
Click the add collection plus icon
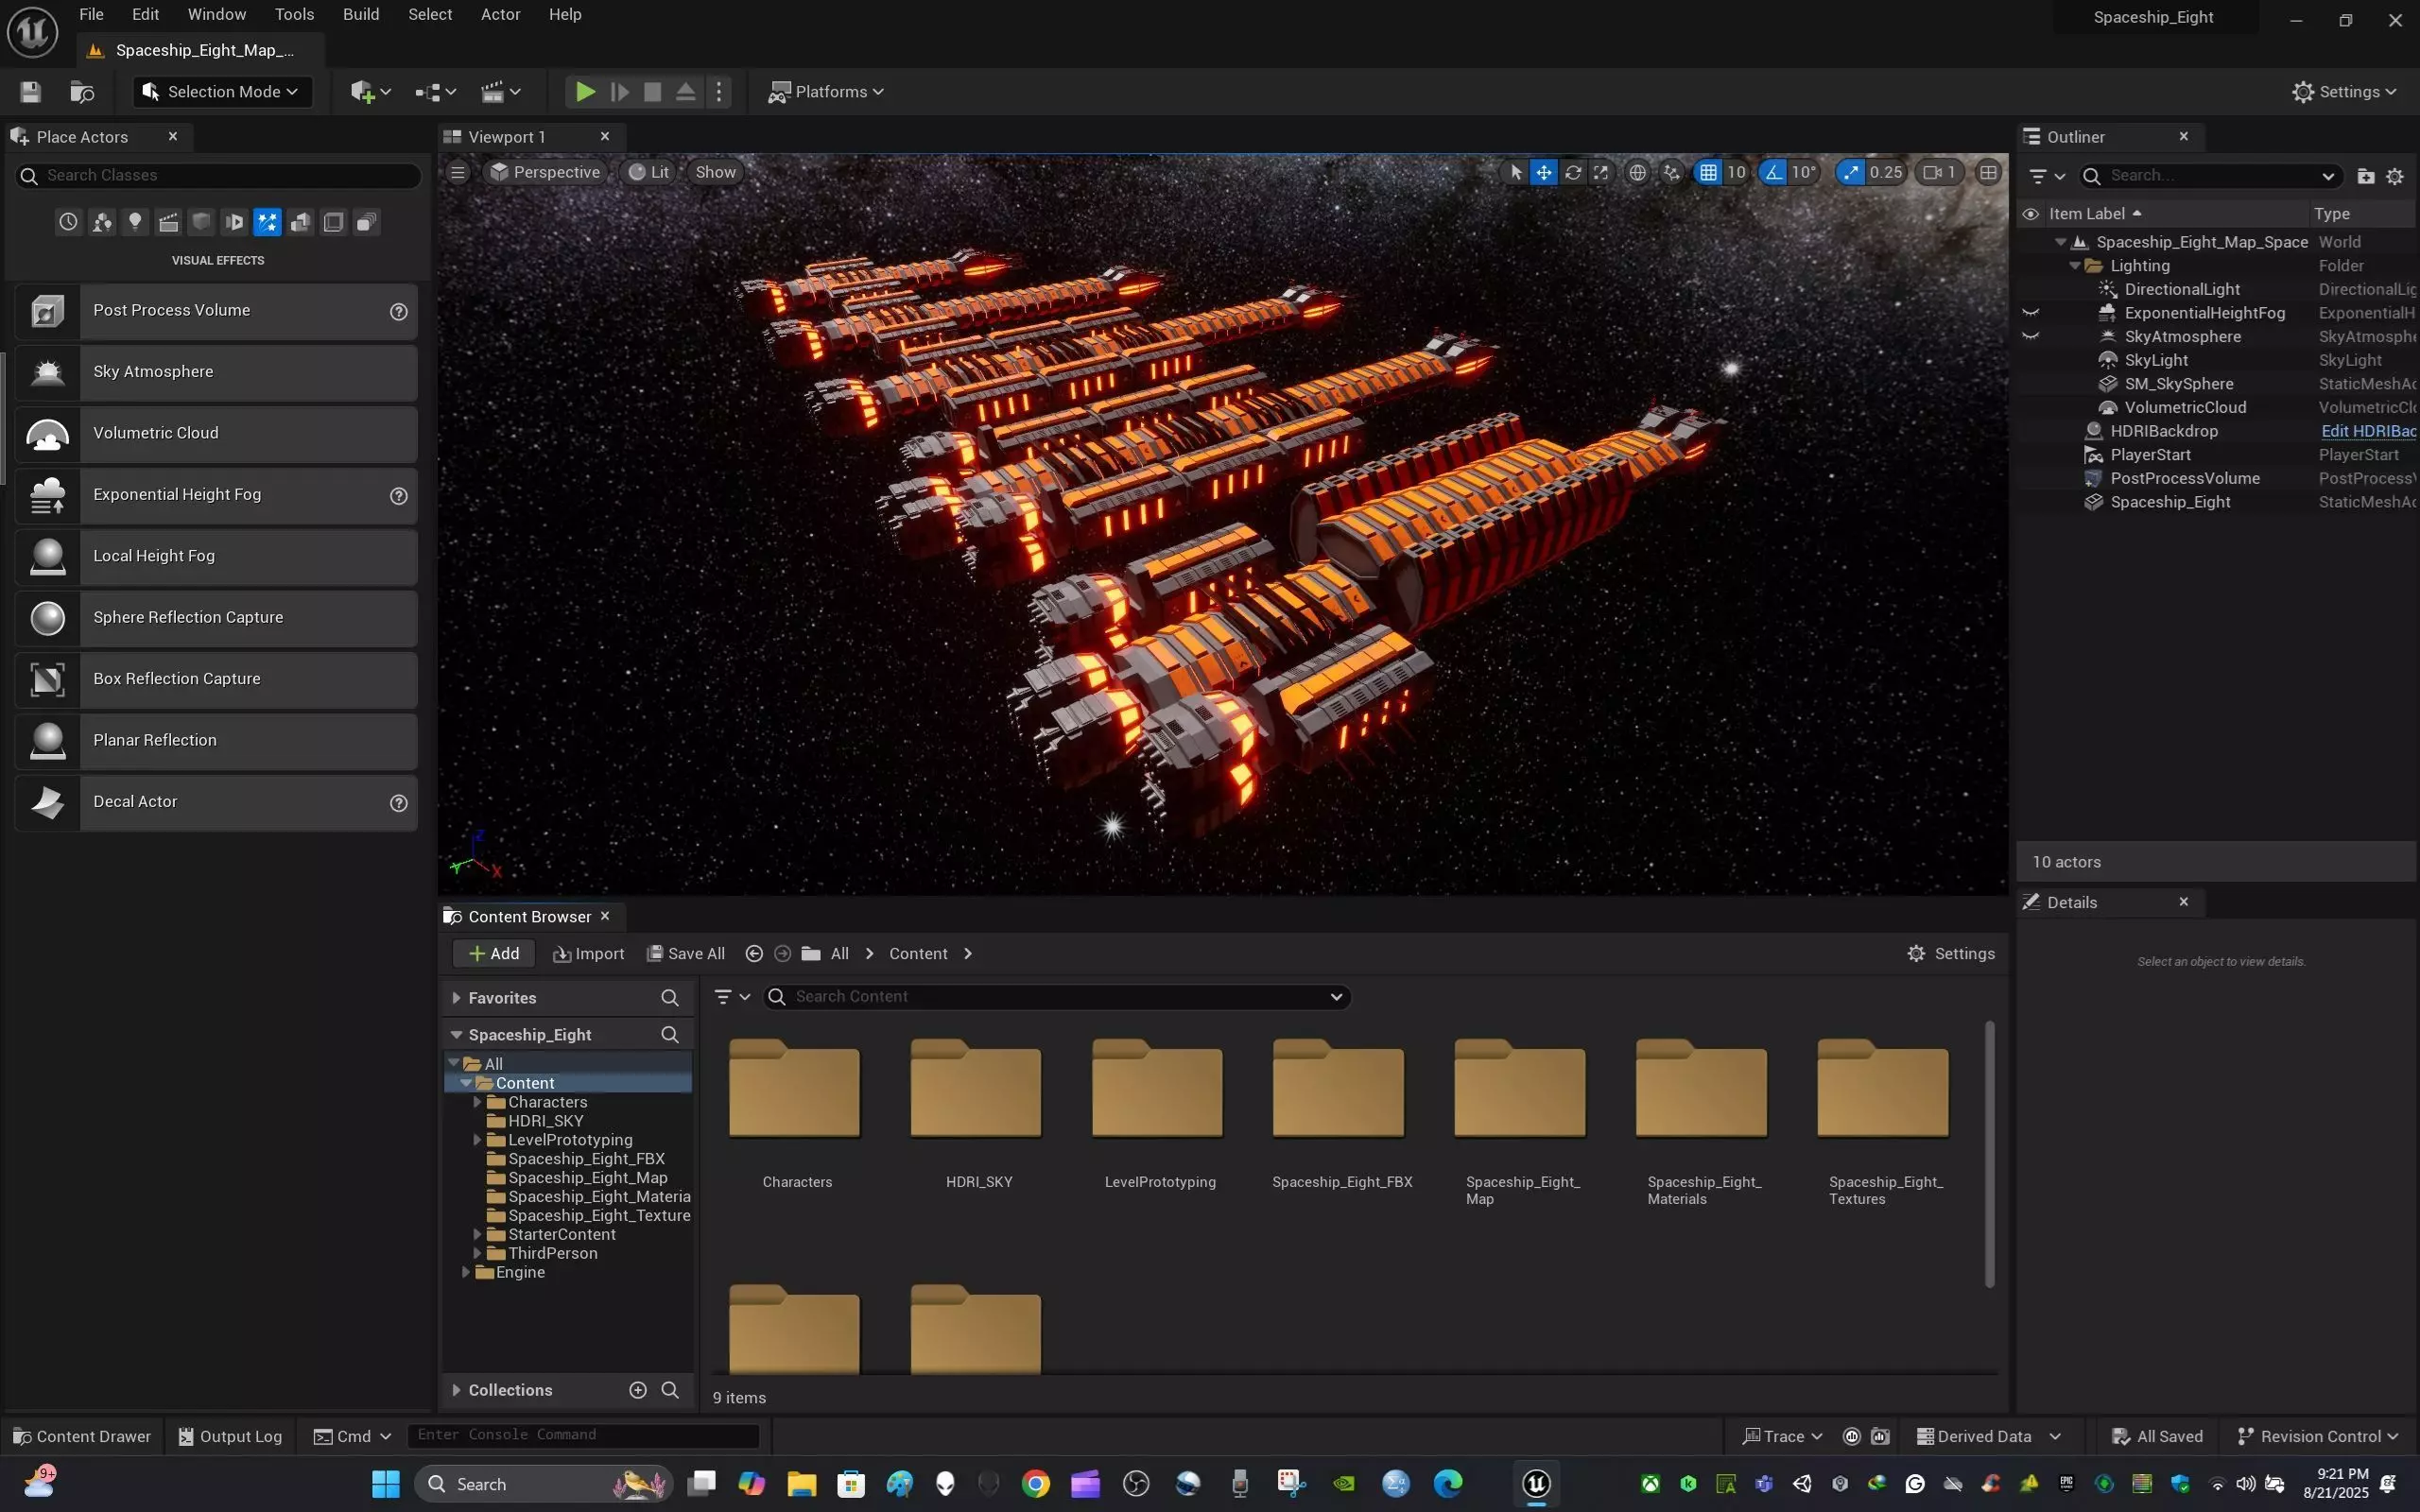tap(638, 1390)
